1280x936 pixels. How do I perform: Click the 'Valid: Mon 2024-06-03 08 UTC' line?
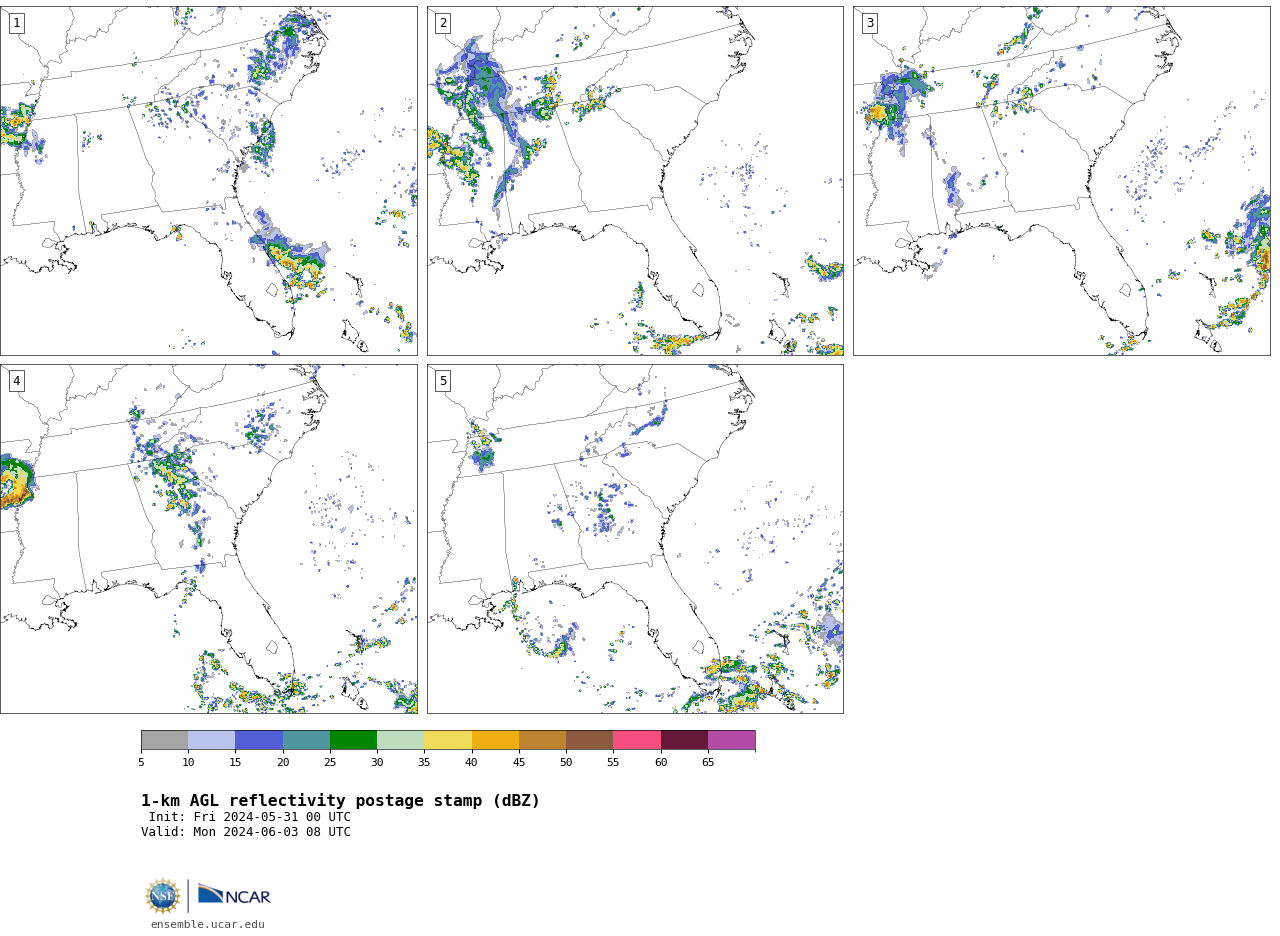246,832
